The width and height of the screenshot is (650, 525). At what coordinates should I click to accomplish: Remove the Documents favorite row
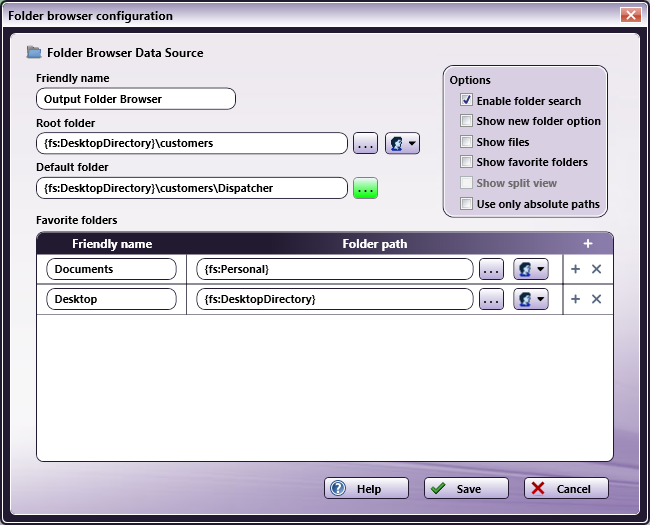[x=596, y=269]
